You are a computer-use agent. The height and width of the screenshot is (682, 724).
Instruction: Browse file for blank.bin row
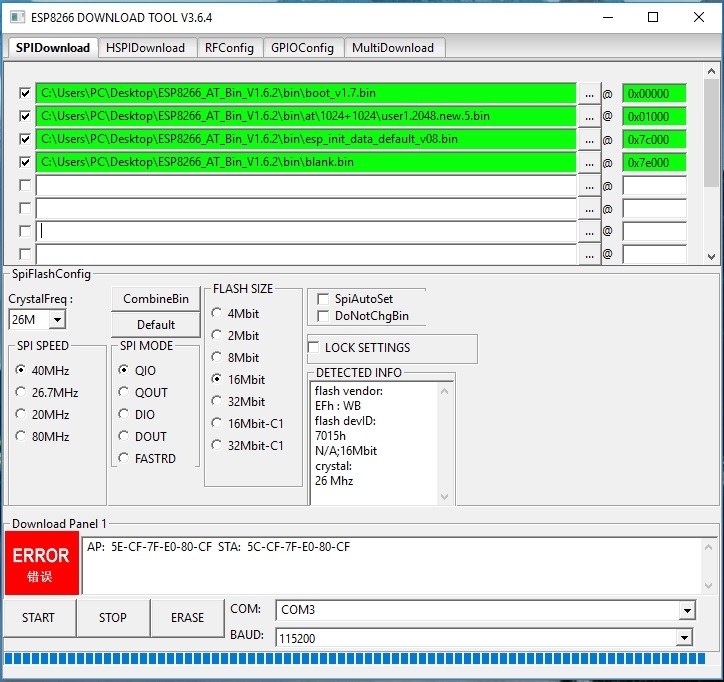pos(589,163)
